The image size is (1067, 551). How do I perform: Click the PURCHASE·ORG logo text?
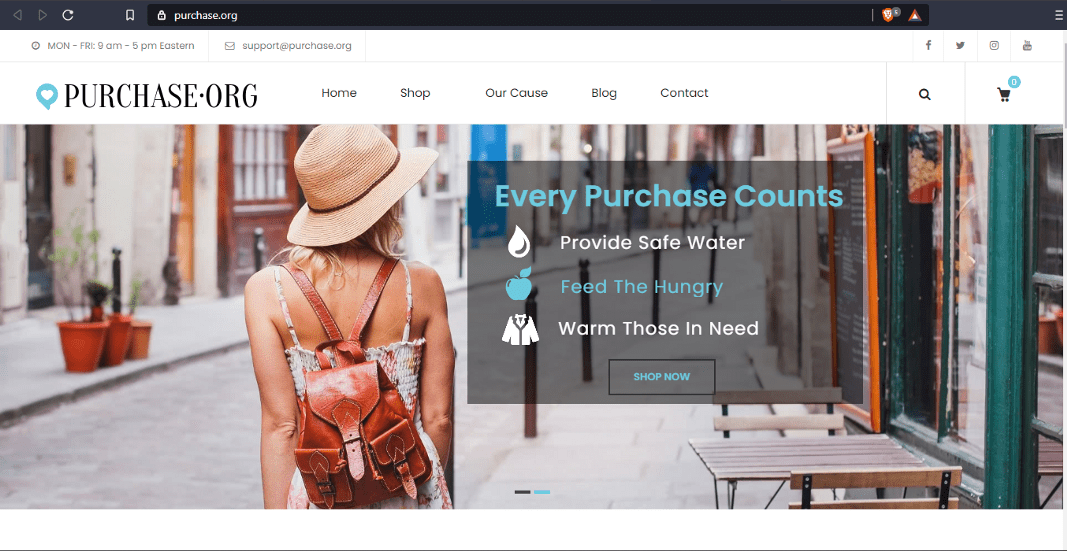tap(161, 96)
